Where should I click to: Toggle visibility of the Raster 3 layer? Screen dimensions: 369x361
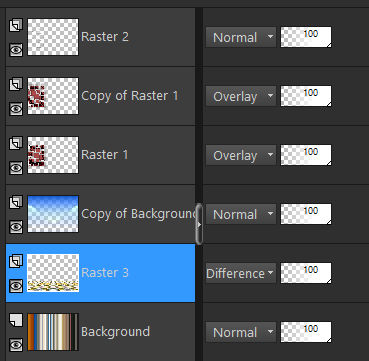pos(16,286)
